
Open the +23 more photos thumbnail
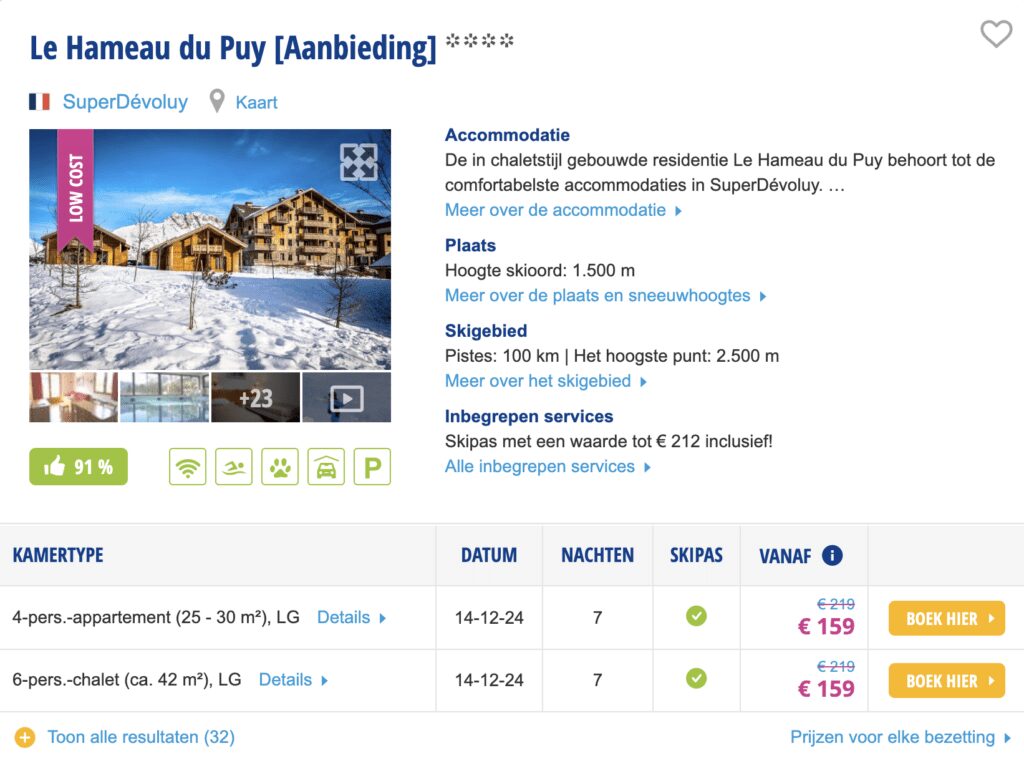point(255,398)
